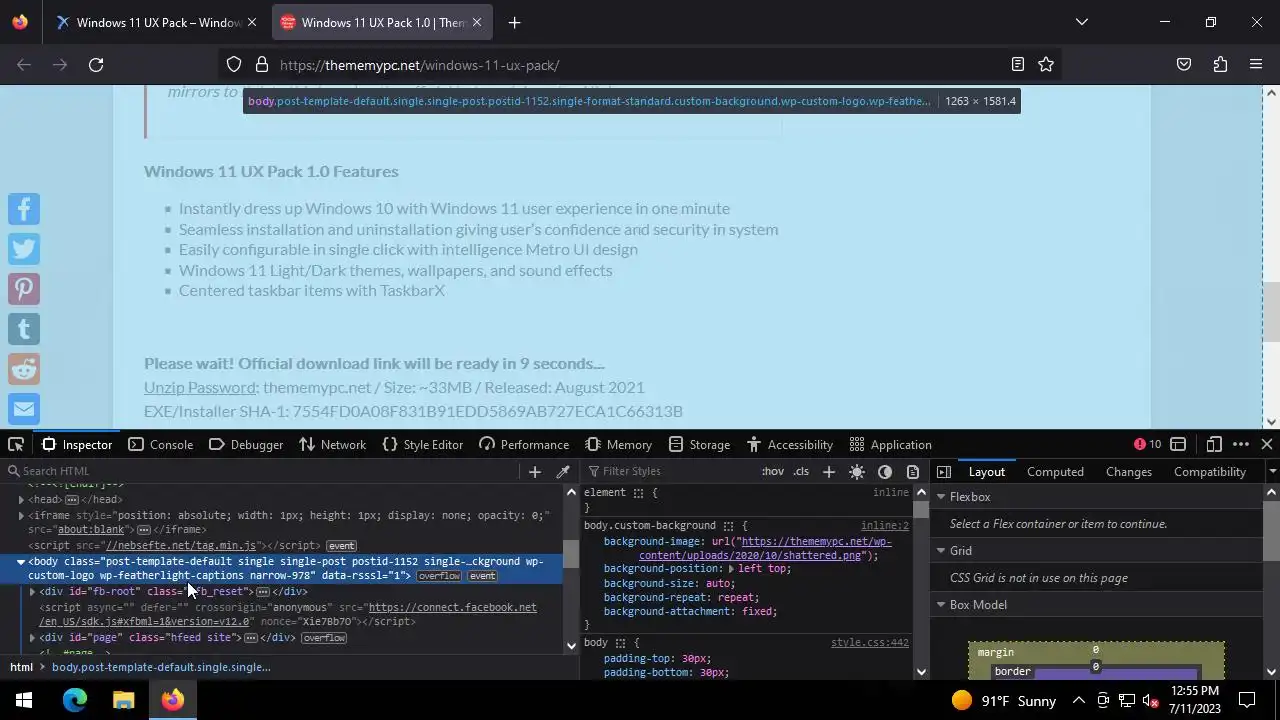Bookmark this page with the star

point(1046,65)
